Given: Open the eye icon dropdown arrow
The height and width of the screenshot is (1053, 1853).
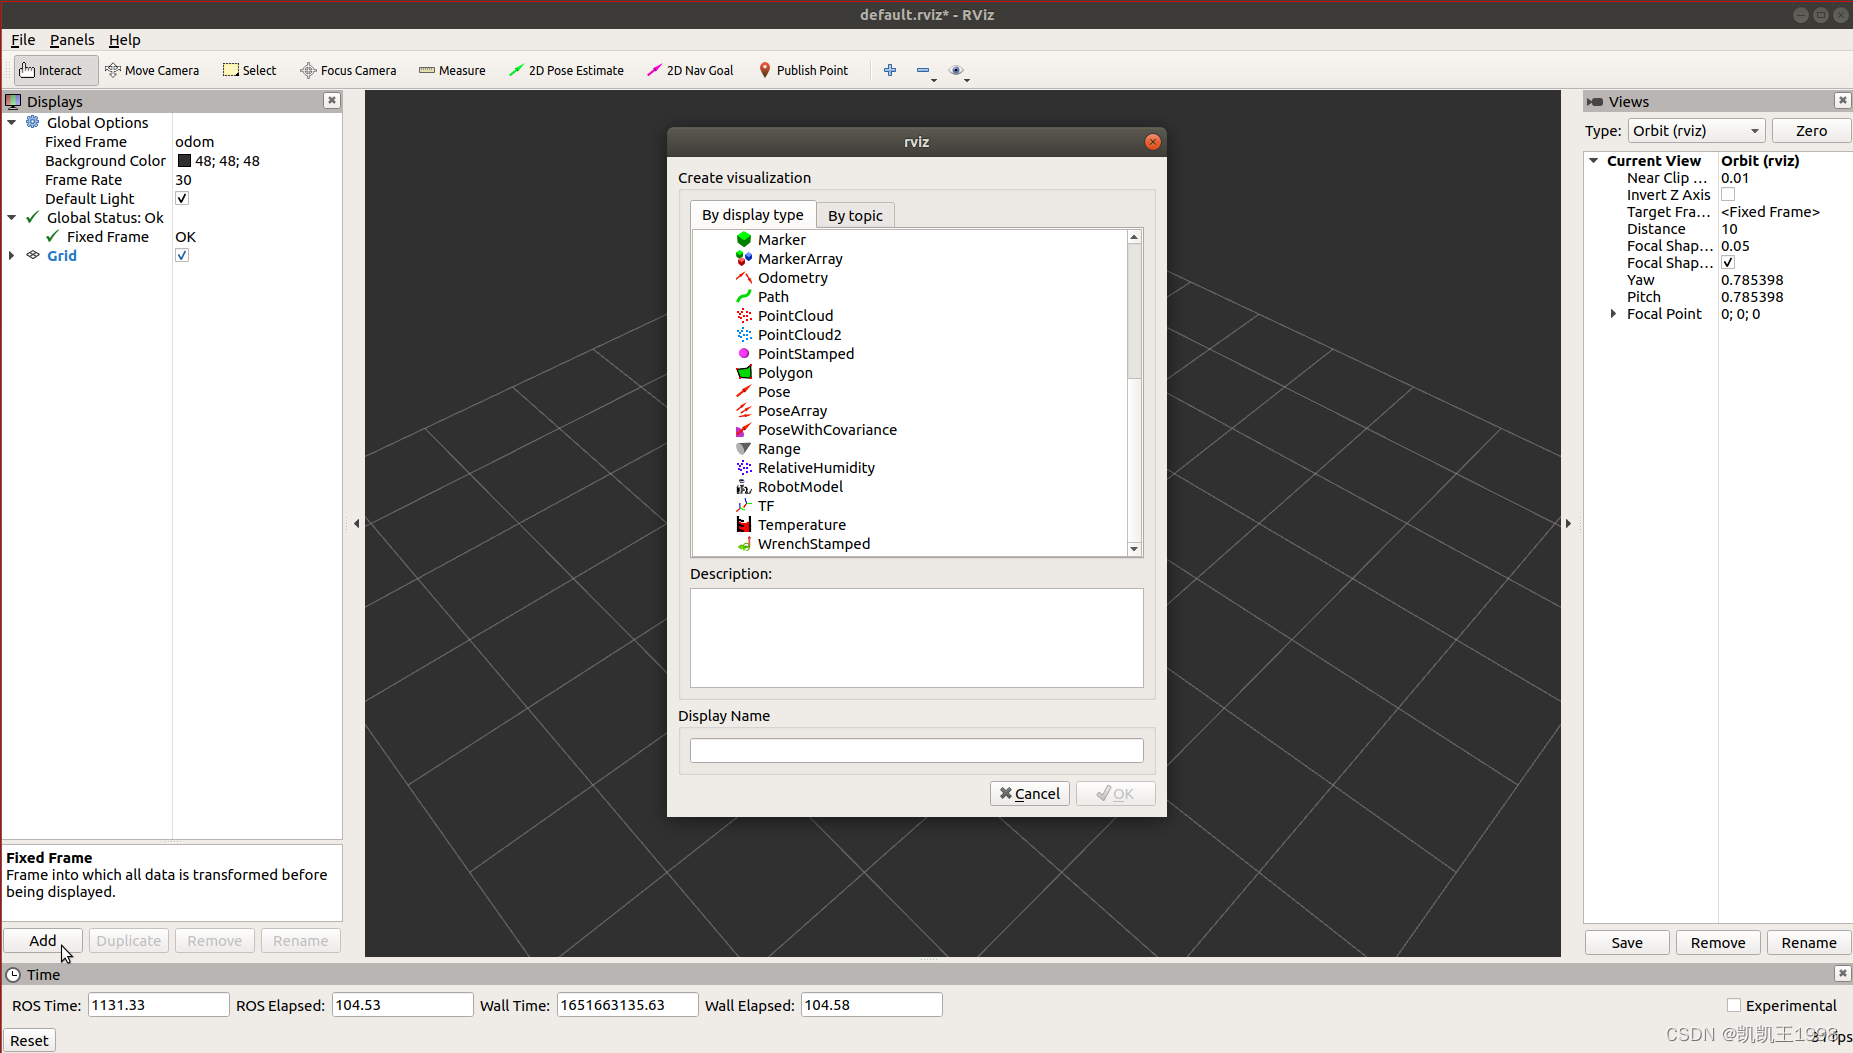Looking at the screenshot, I should click(967, 78).
